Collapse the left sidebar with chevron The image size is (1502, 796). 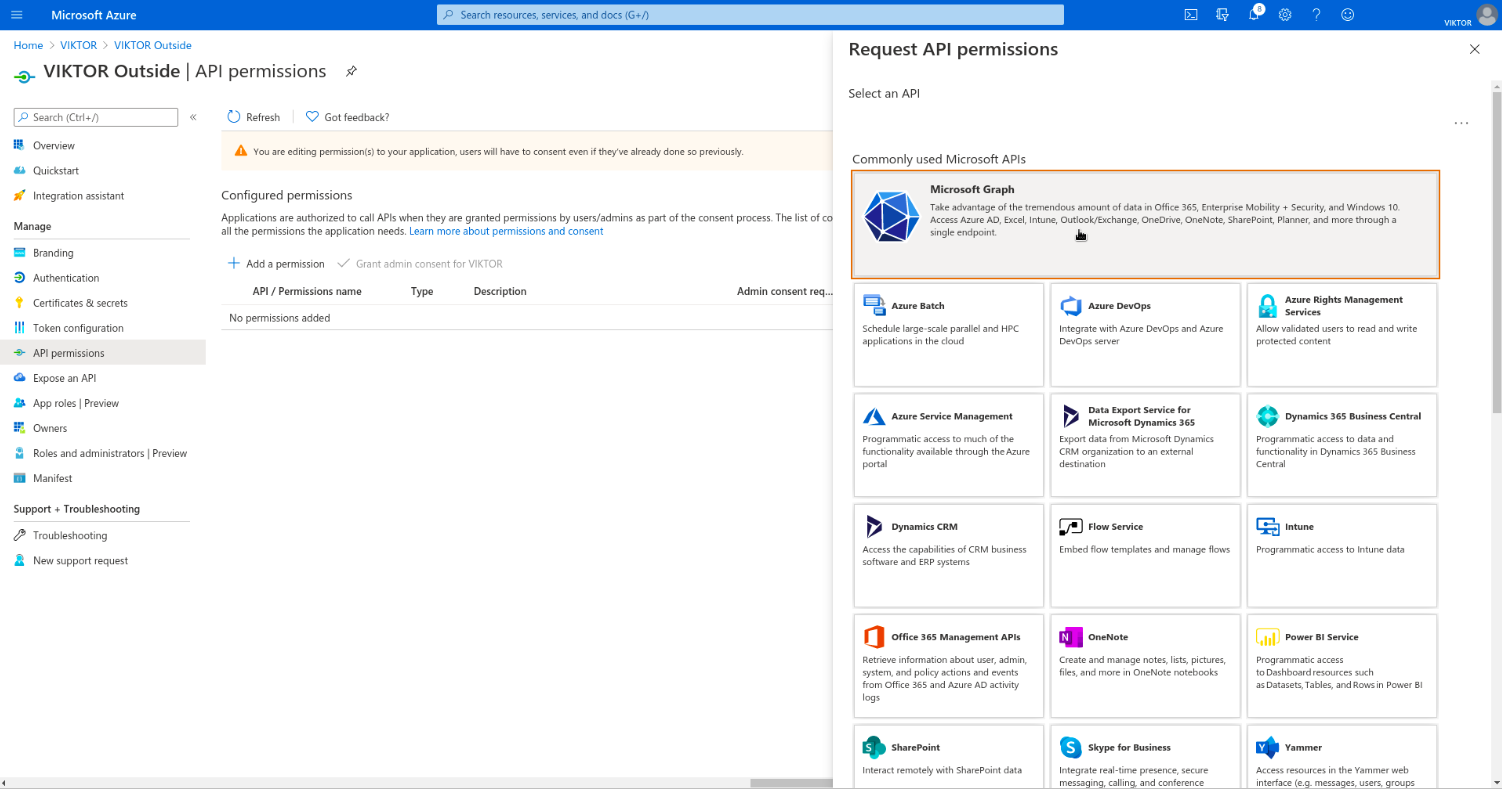pos(193,118)
